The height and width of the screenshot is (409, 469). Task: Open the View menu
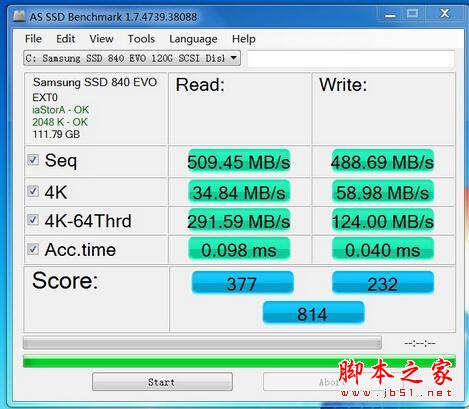[101, 39]
